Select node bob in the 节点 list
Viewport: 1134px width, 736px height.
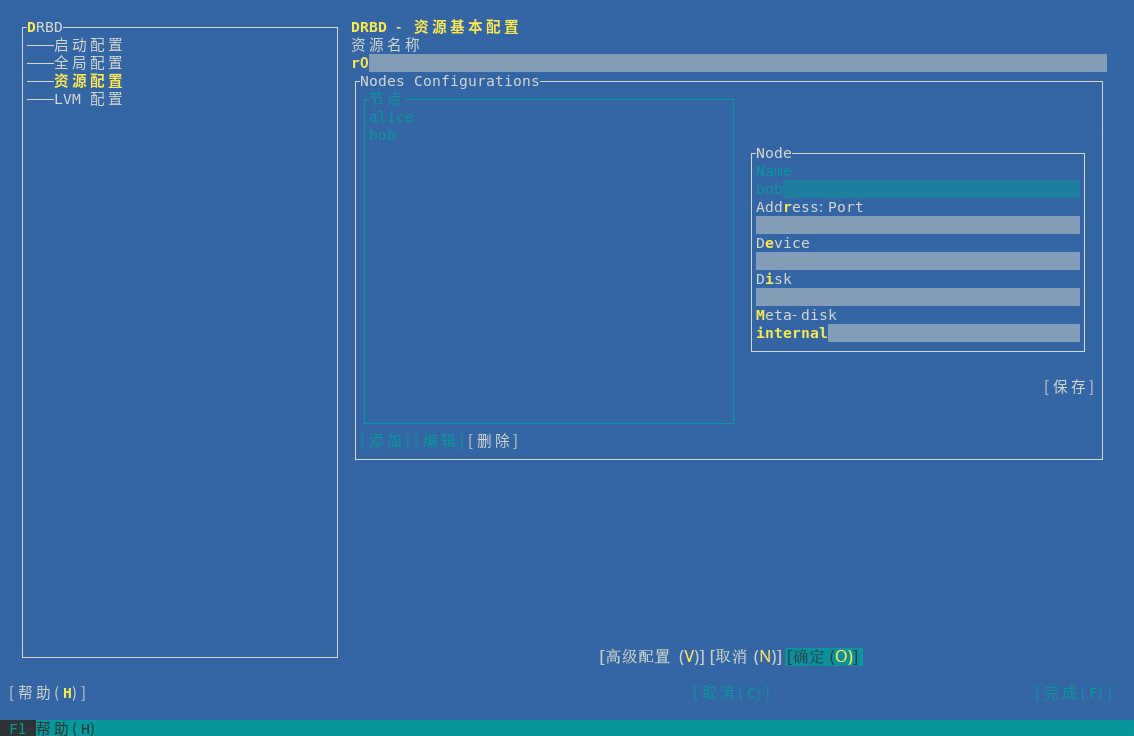[382, 135]
